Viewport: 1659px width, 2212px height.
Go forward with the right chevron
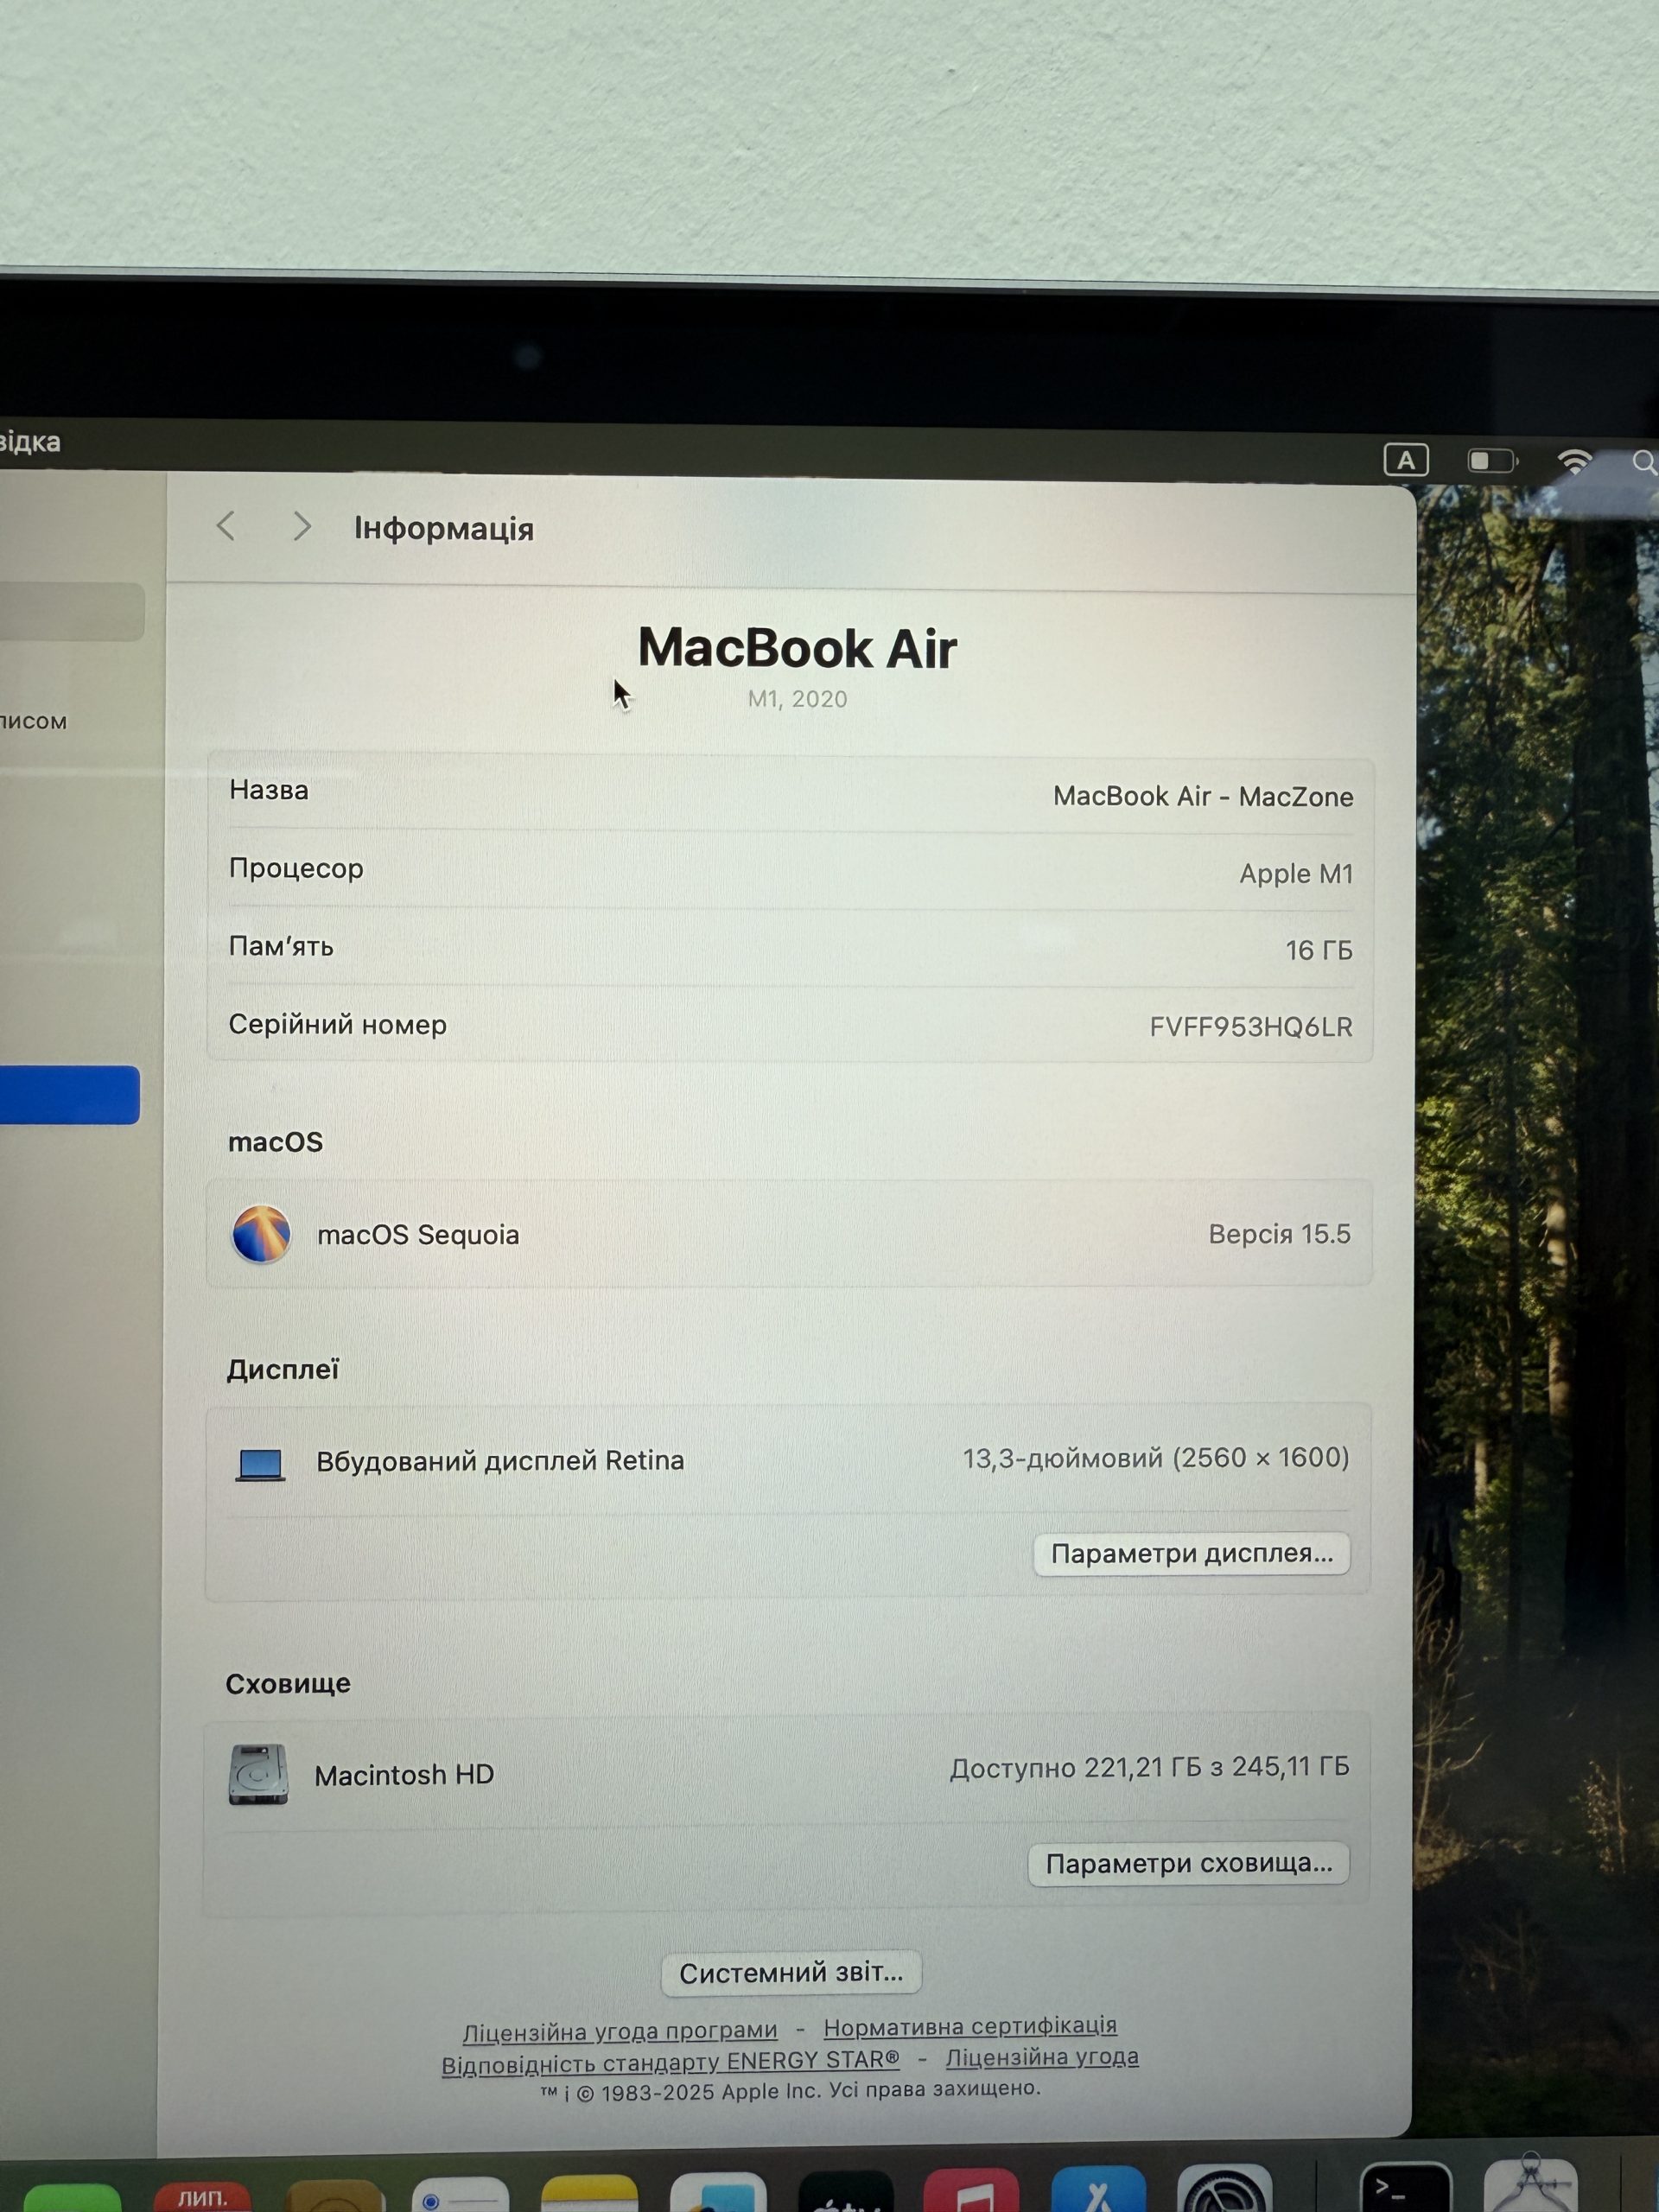301,526
